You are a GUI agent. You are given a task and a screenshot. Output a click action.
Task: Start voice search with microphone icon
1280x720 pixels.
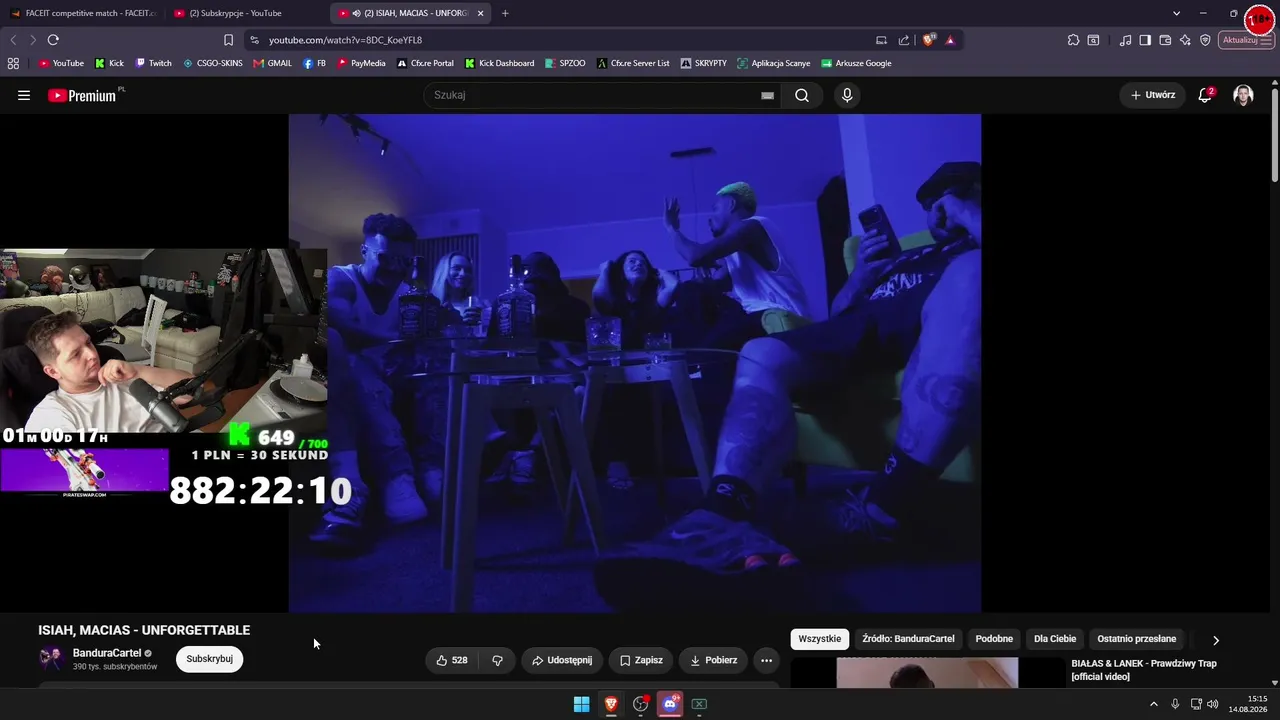847,95
